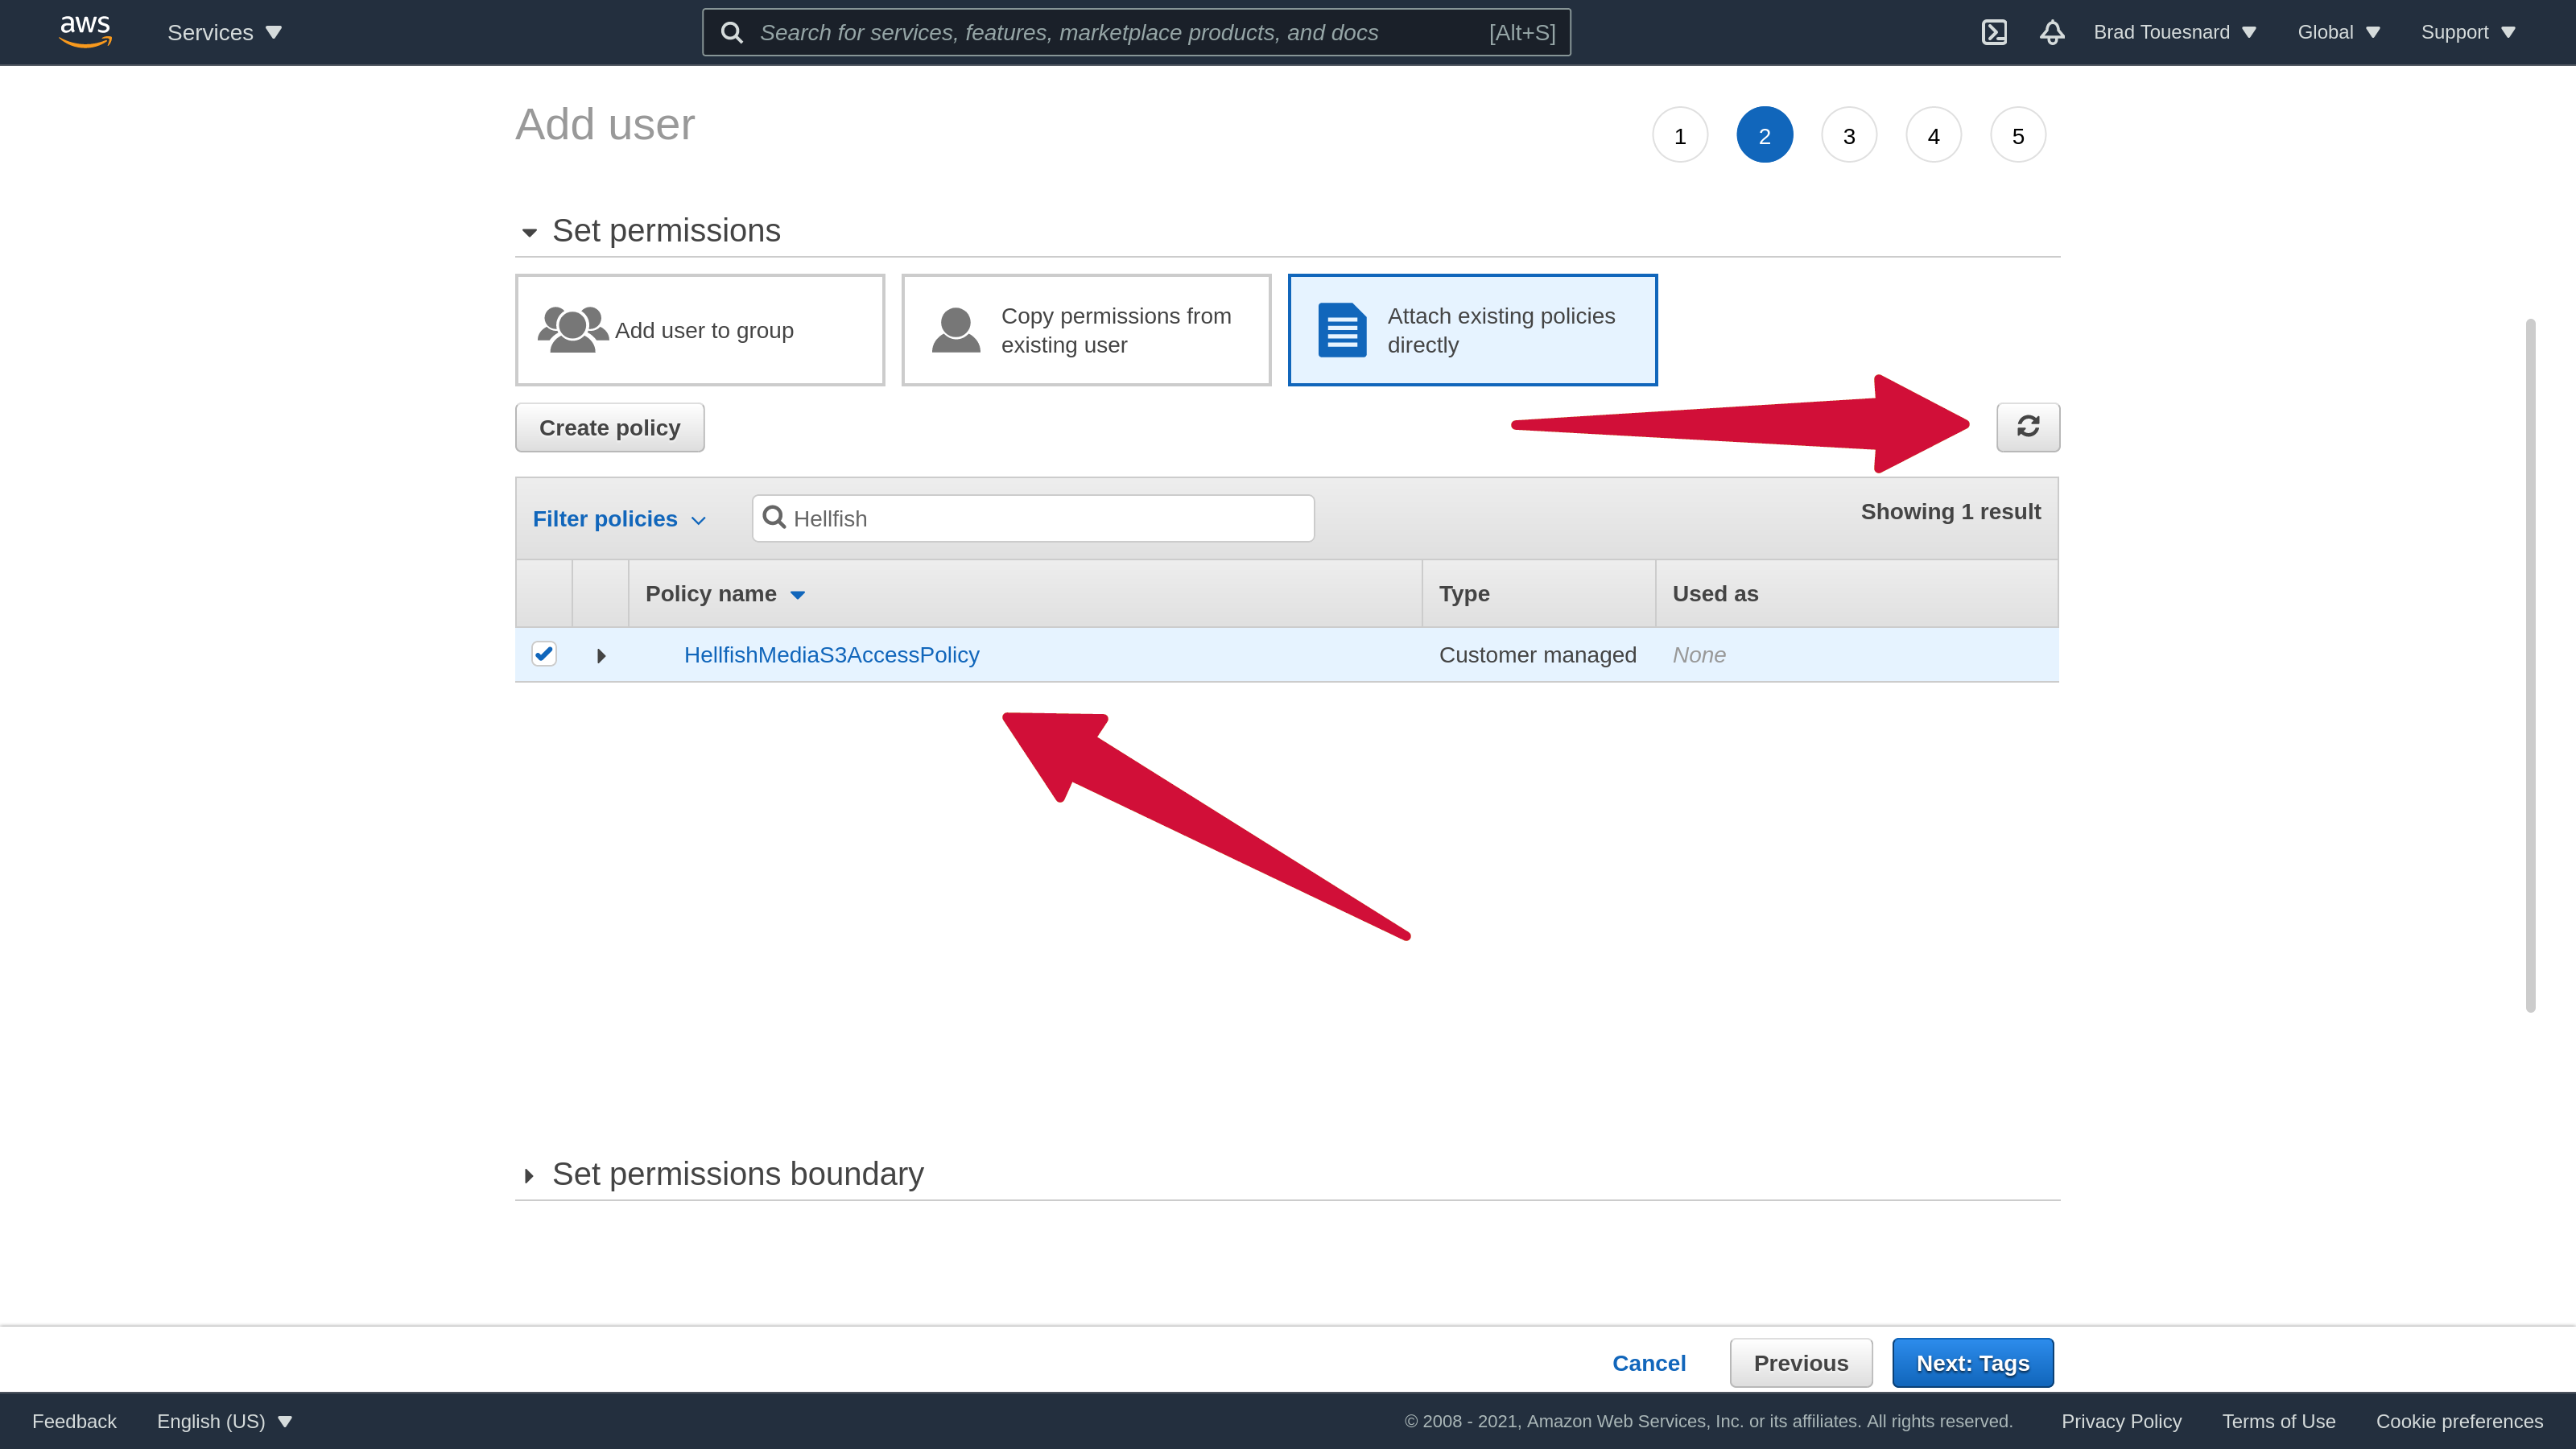2576x1449 pixels.
Task: Toggle the HellfishMediaS3AccessPolicy checkbox
Action: click(x=545, y=653)
